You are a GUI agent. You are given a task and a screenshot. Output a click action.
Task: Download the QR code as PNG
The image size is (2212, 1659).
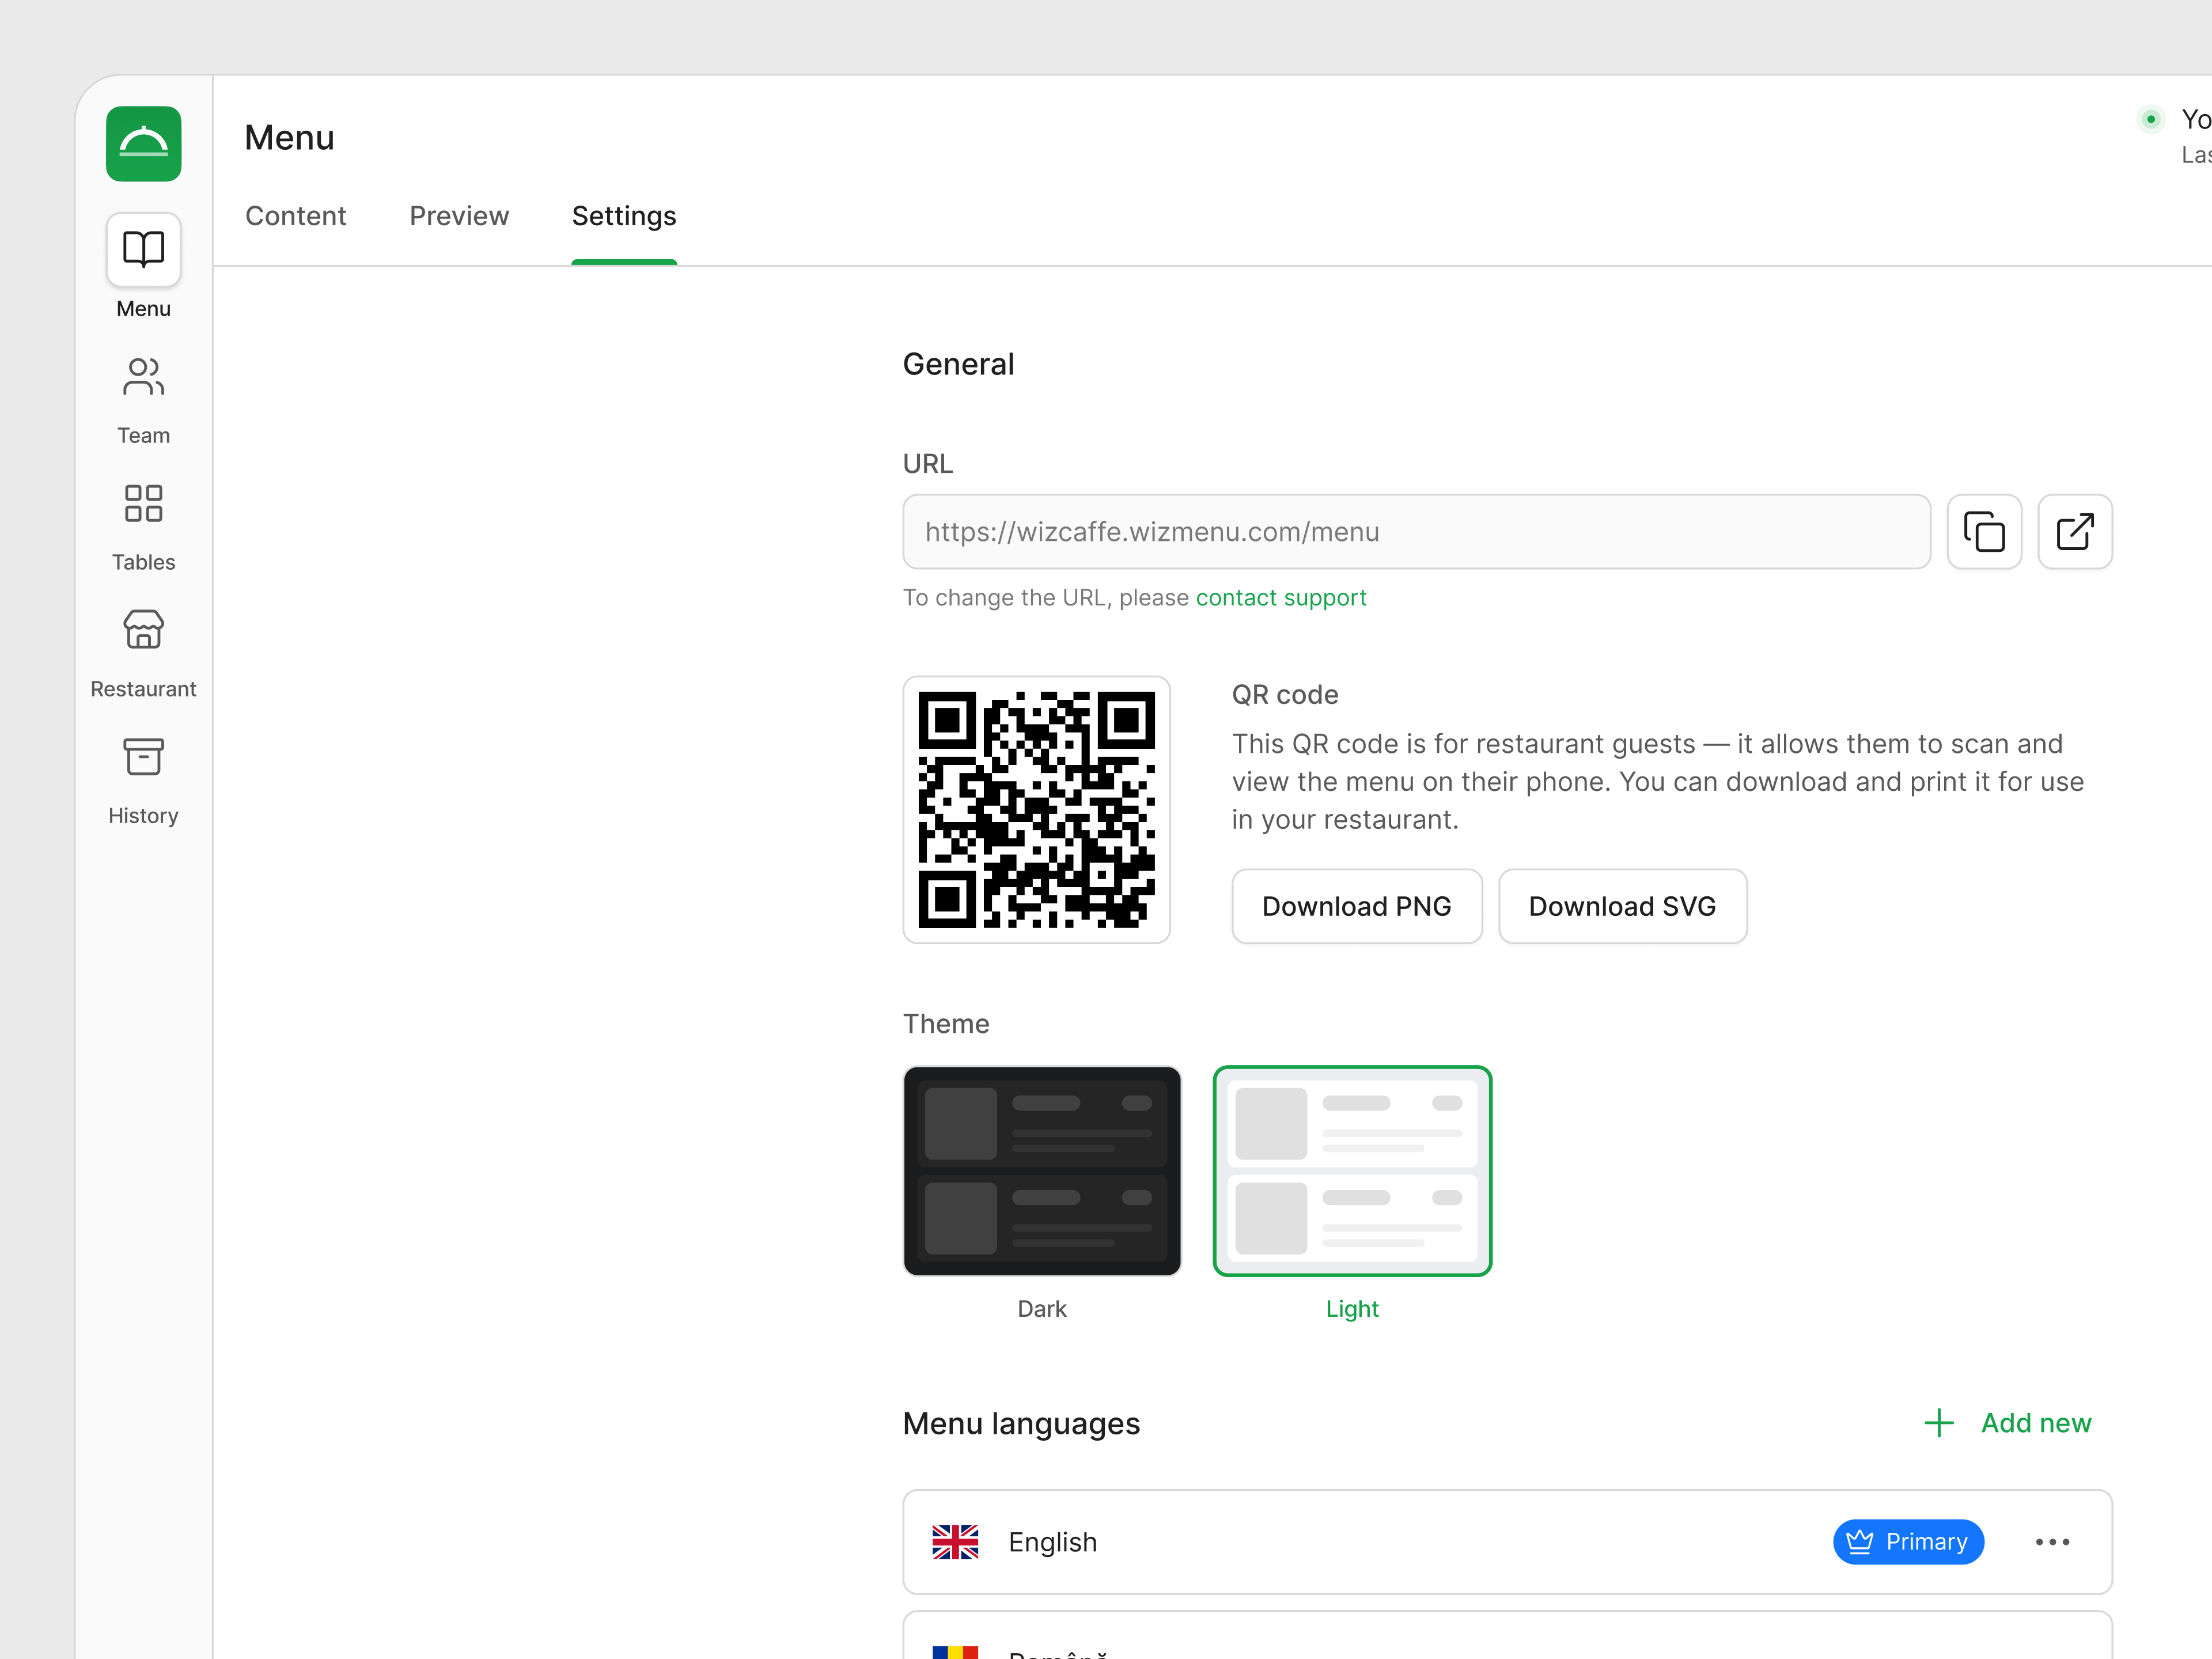tap(1357, 906)
